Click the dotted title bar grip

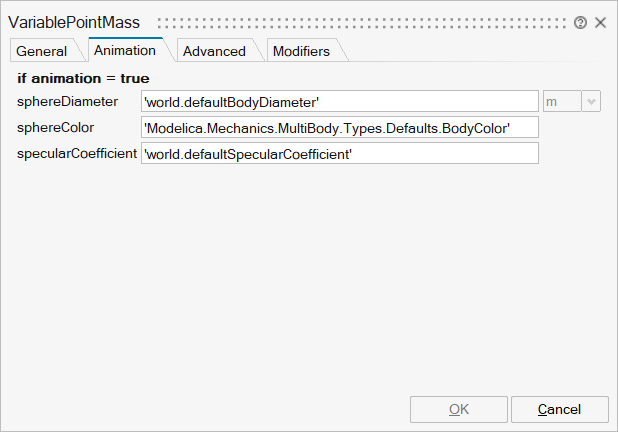click(360, 22)
